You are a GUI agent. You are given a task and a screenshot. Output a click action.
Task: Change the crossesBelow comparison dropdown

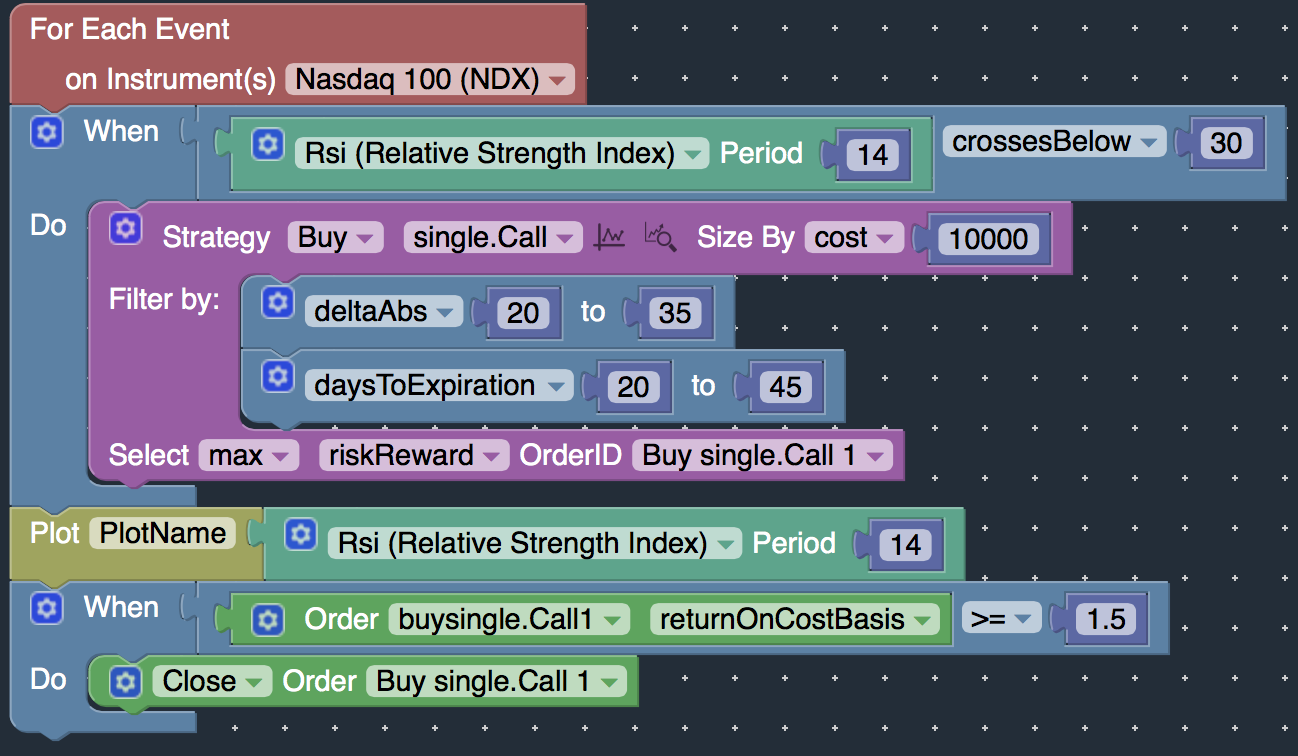click(1055, 141)
